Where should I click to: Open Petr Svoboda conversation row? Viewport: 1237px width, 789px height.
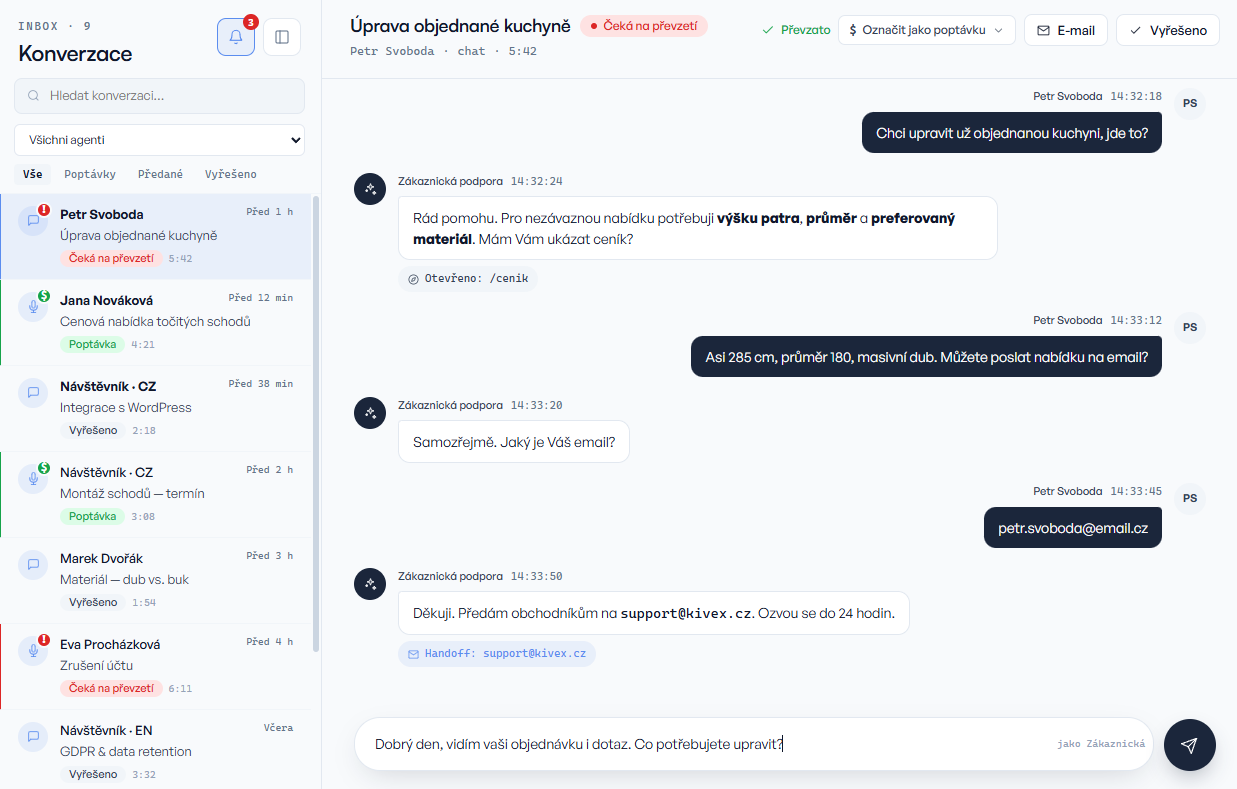[156, 237]
